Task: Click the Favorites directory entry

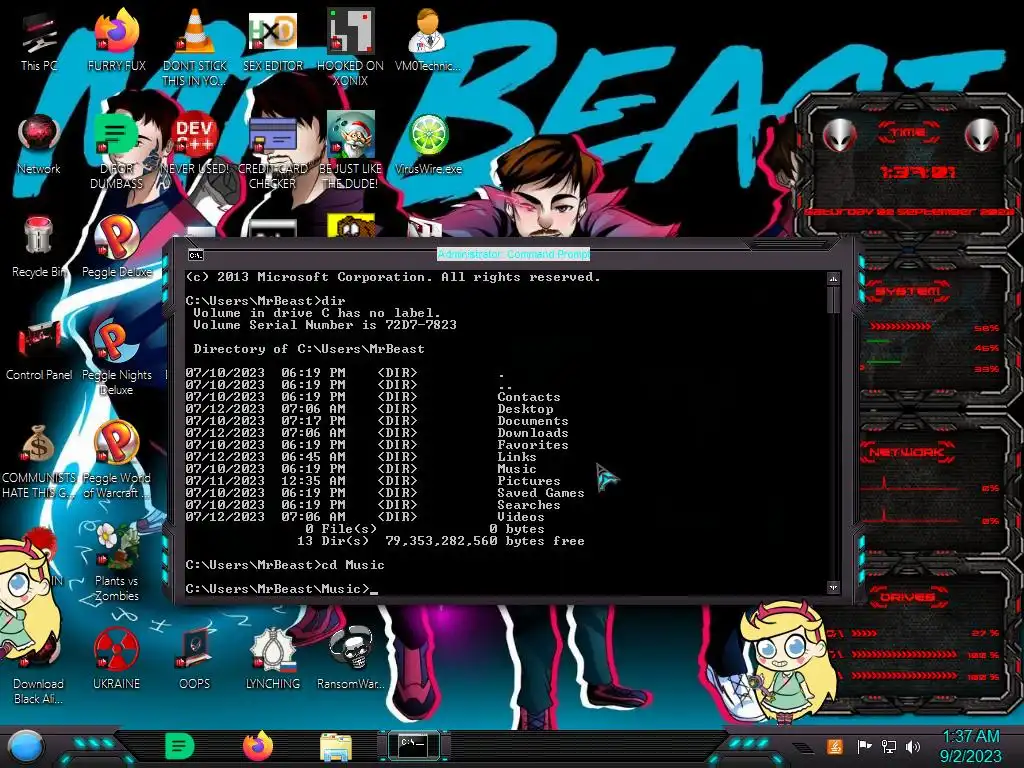Action: [x=533, y=445]
